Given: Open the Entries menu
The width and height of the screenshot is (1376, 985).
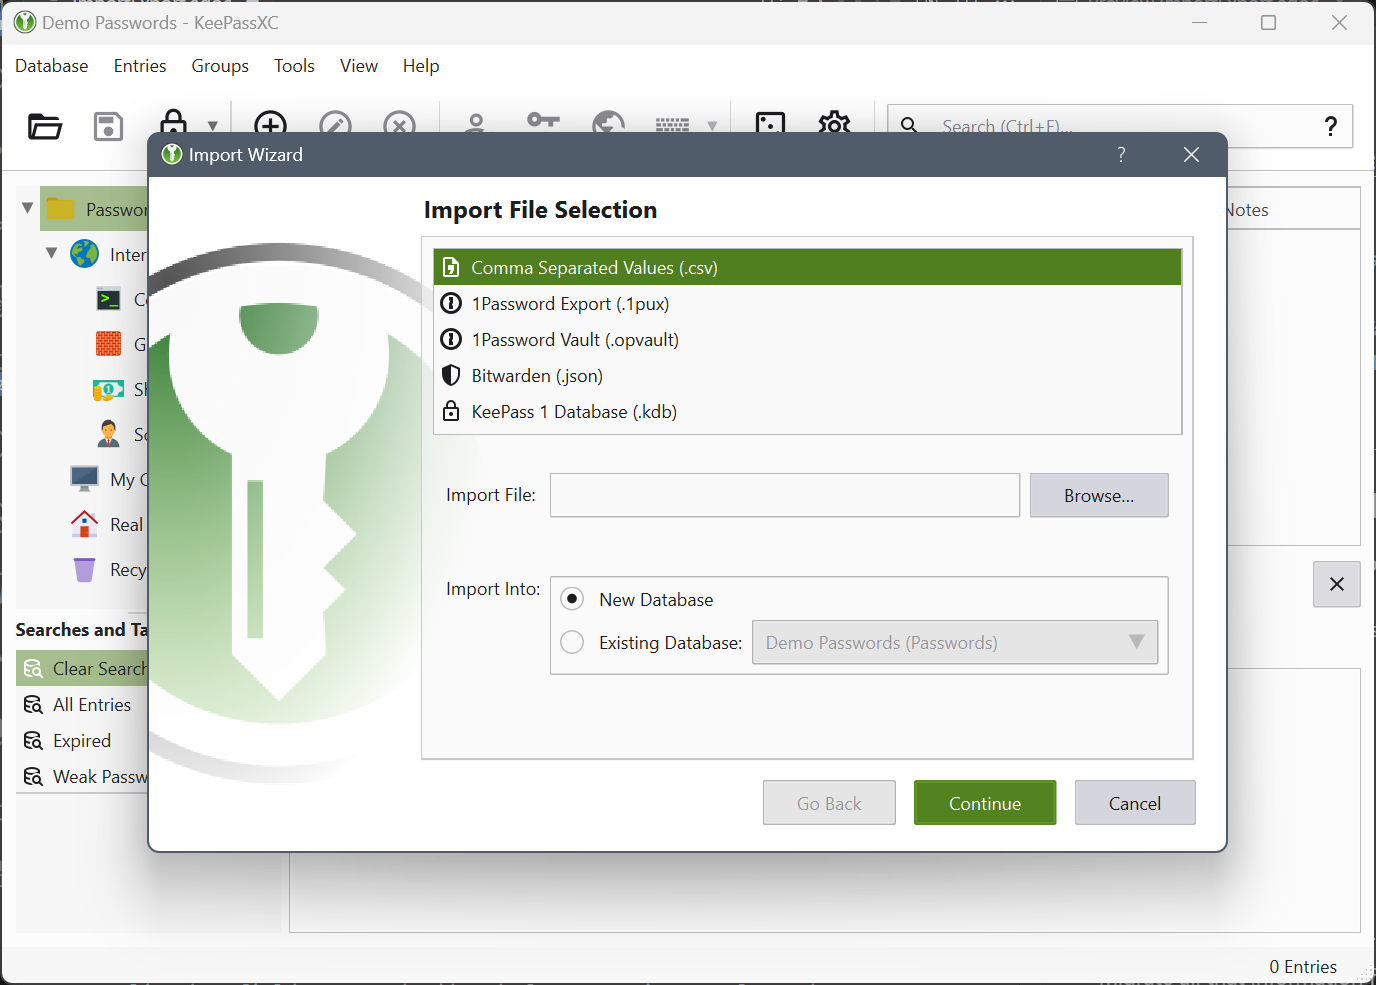Looking at the screenshot, I should [x=140, y=66].
